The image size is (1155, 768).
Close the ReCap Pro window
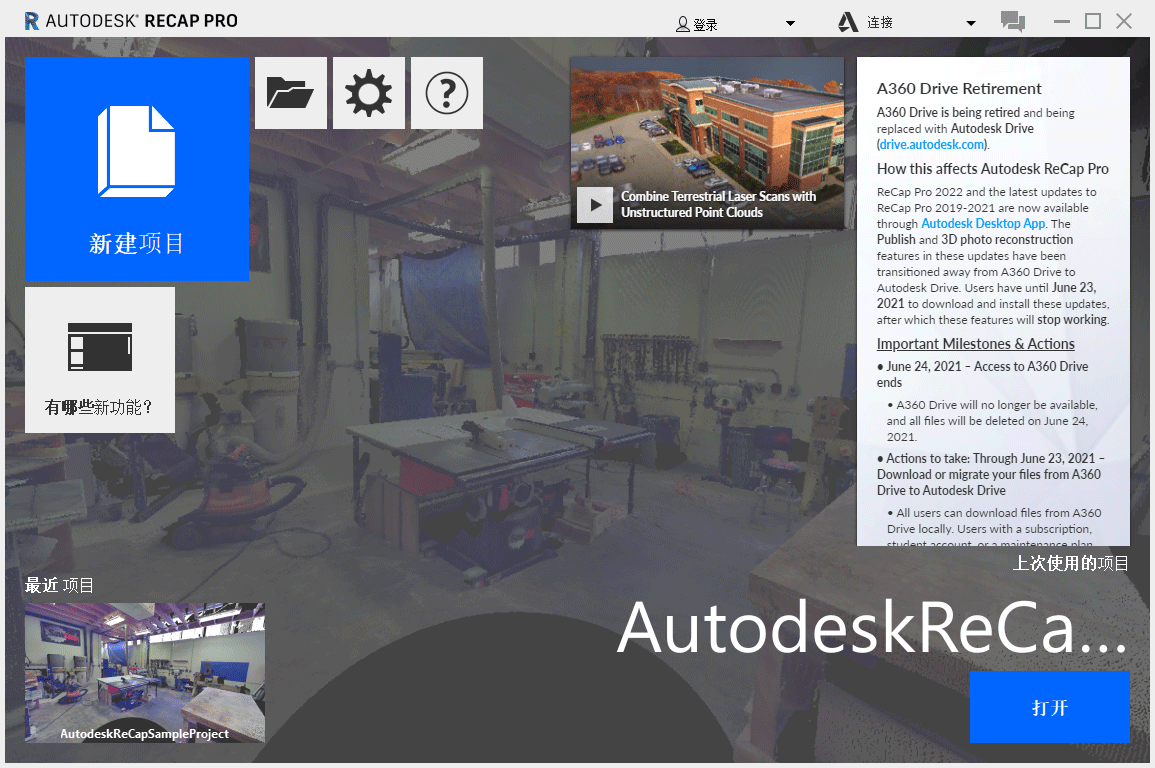(x=1124, y=21)
